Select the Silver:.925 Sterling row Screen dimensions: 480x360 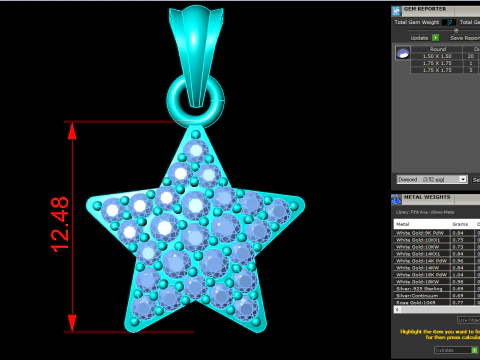tap(437, 289)
